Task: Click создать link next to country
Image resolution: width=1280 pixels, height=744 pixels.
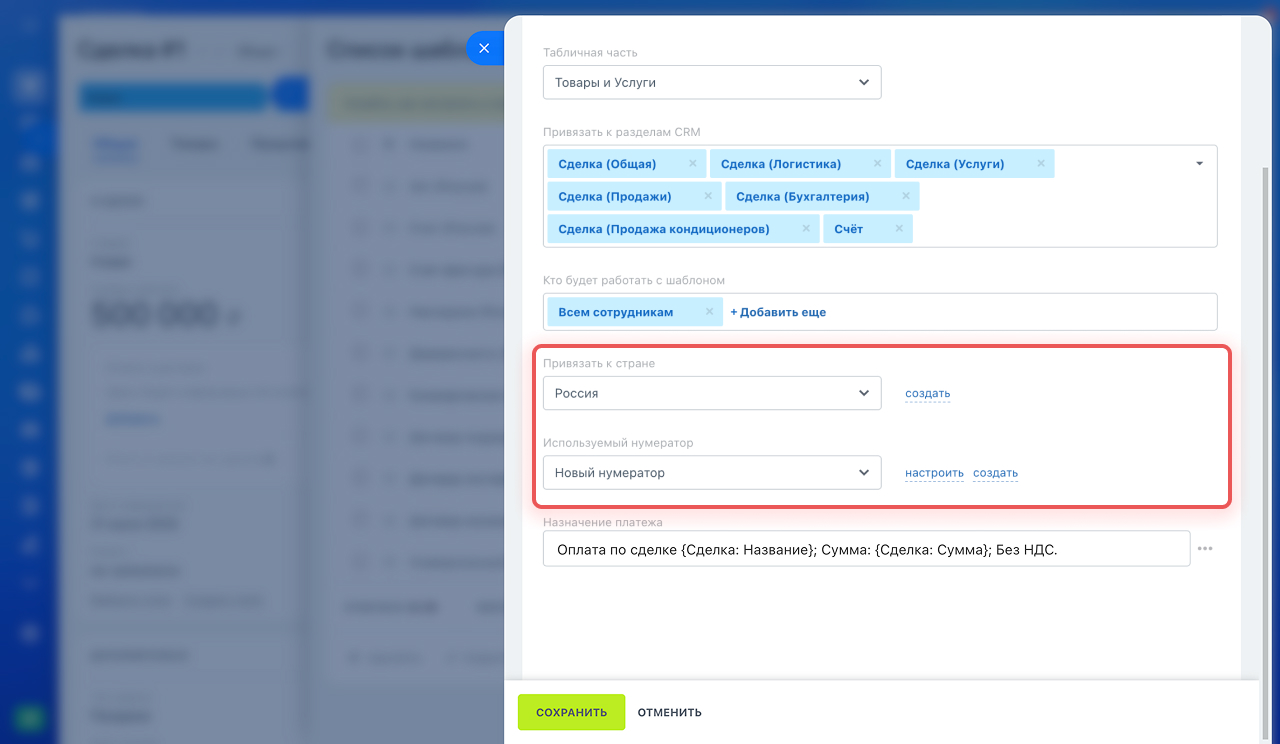Action: [x=927, y=394]
